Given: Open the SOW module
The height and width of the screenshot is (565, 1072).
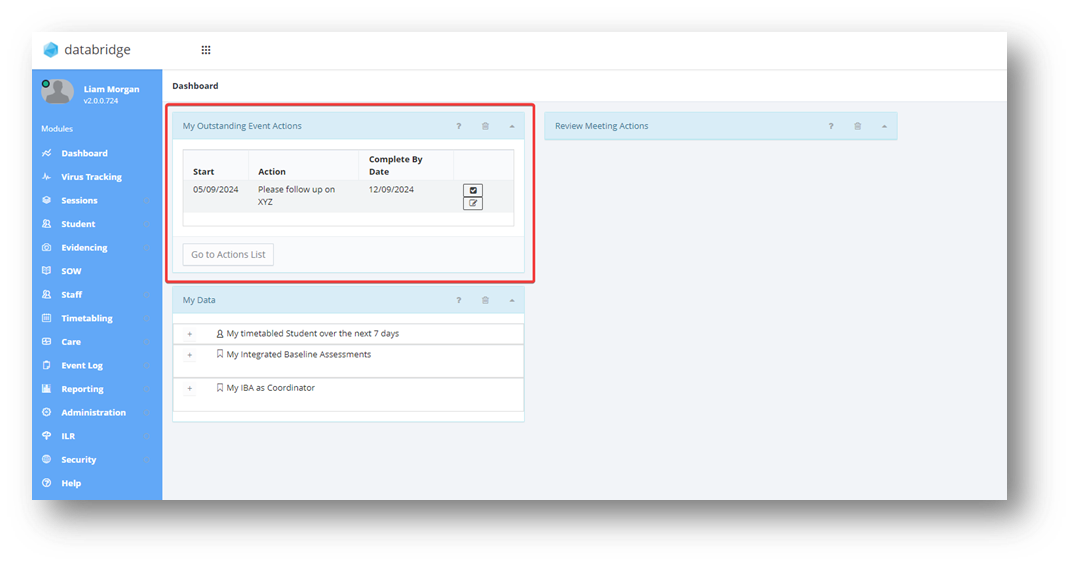Looking at the screenshot, I should pos(71,271).
